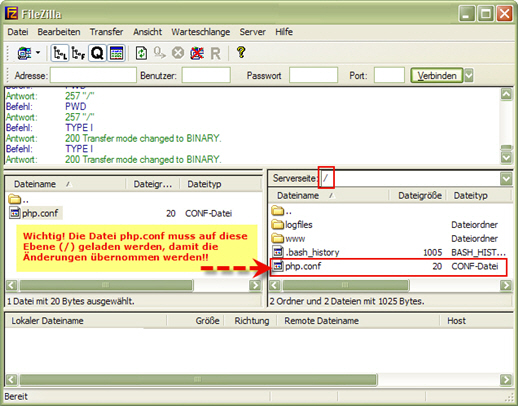Open the Serverseite path dropdown
This screenshot has height=406, width=518.
pos(506,179)
